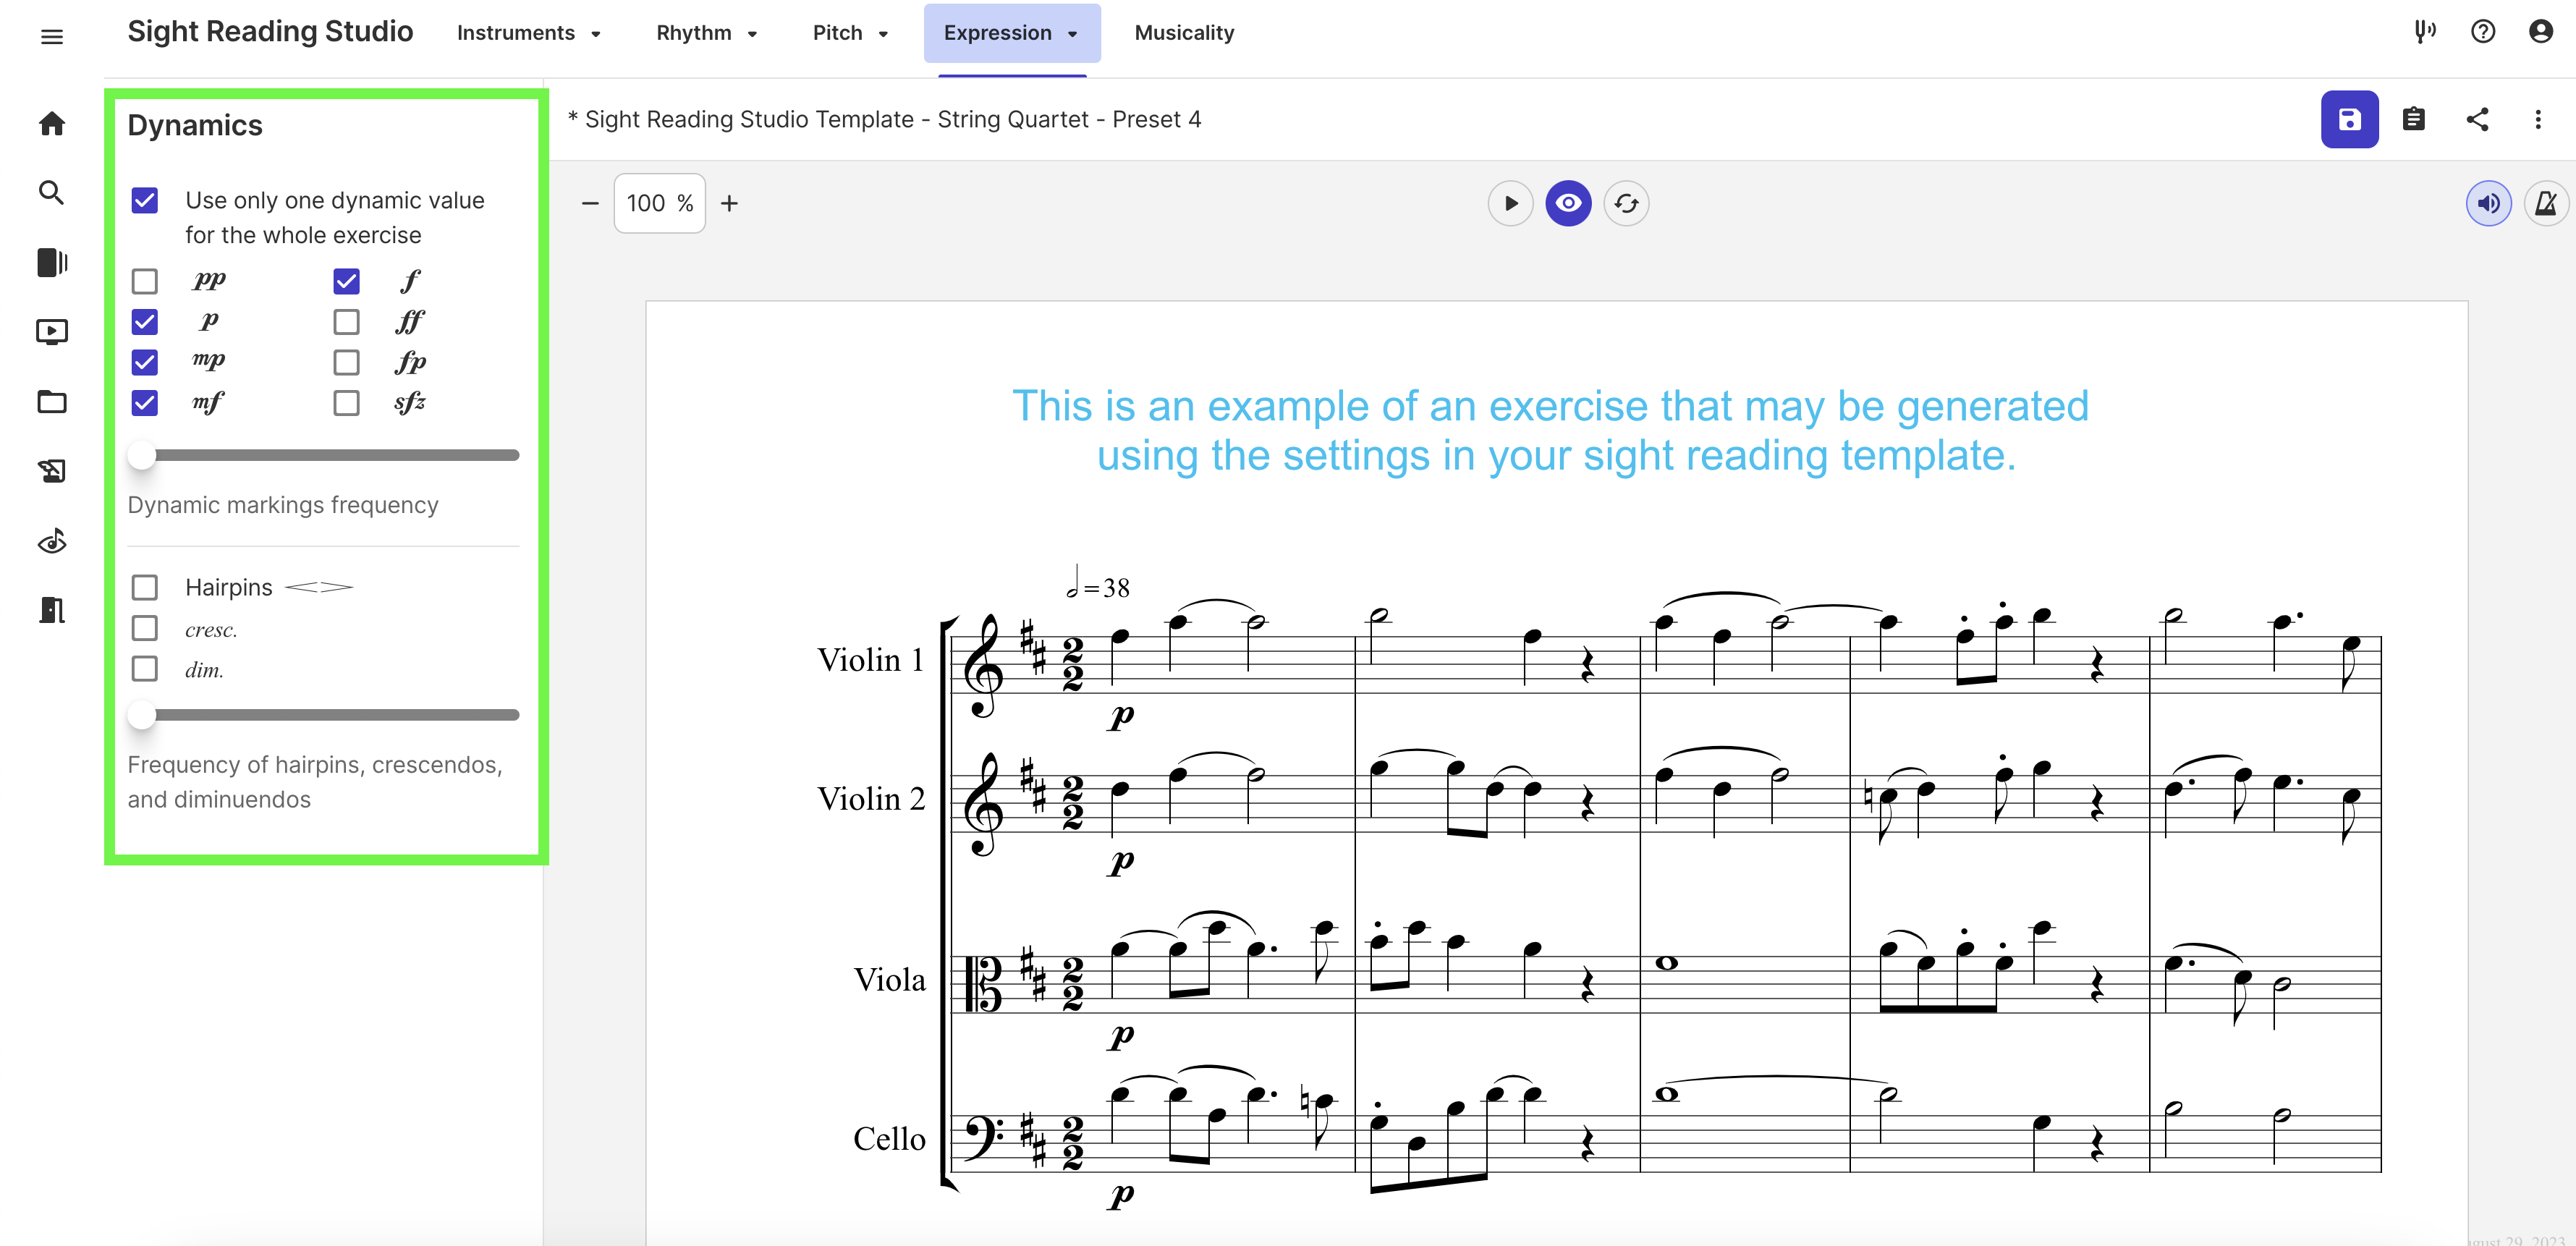The height and width of the screenshot is (1246, 2576).
Task: Click the Cello staff label
Action: [889, 1139]
